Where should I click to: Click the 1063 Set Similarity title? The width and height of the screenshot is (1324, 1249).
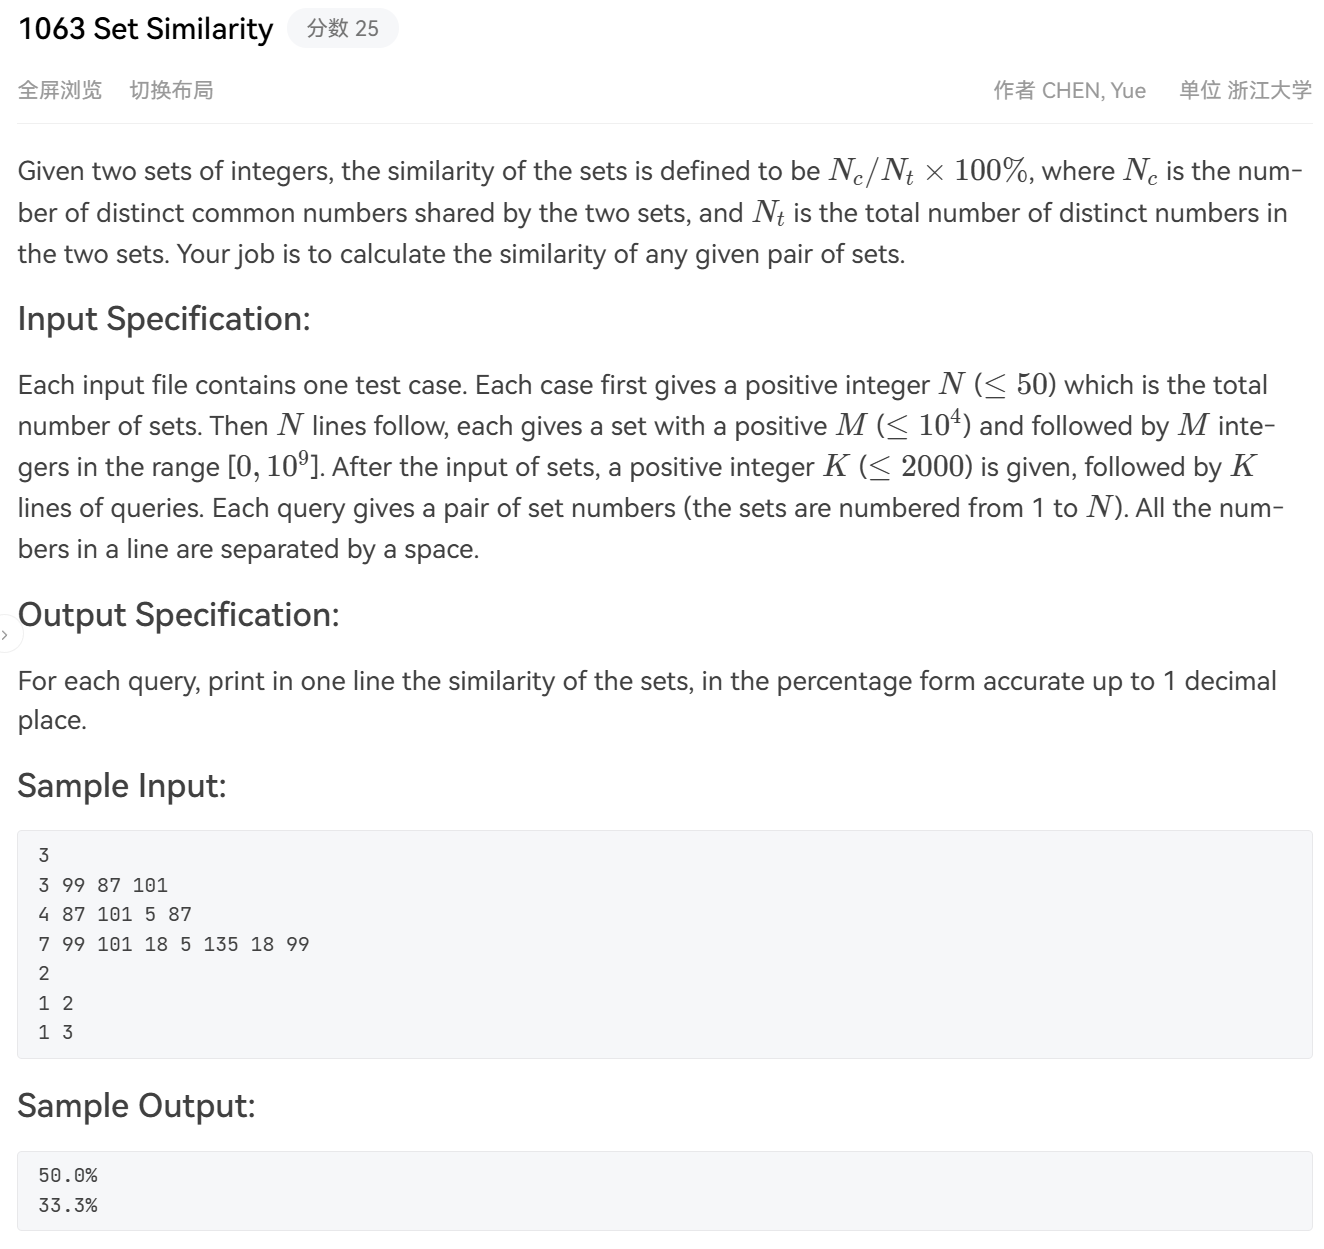(x=146, y=29)
